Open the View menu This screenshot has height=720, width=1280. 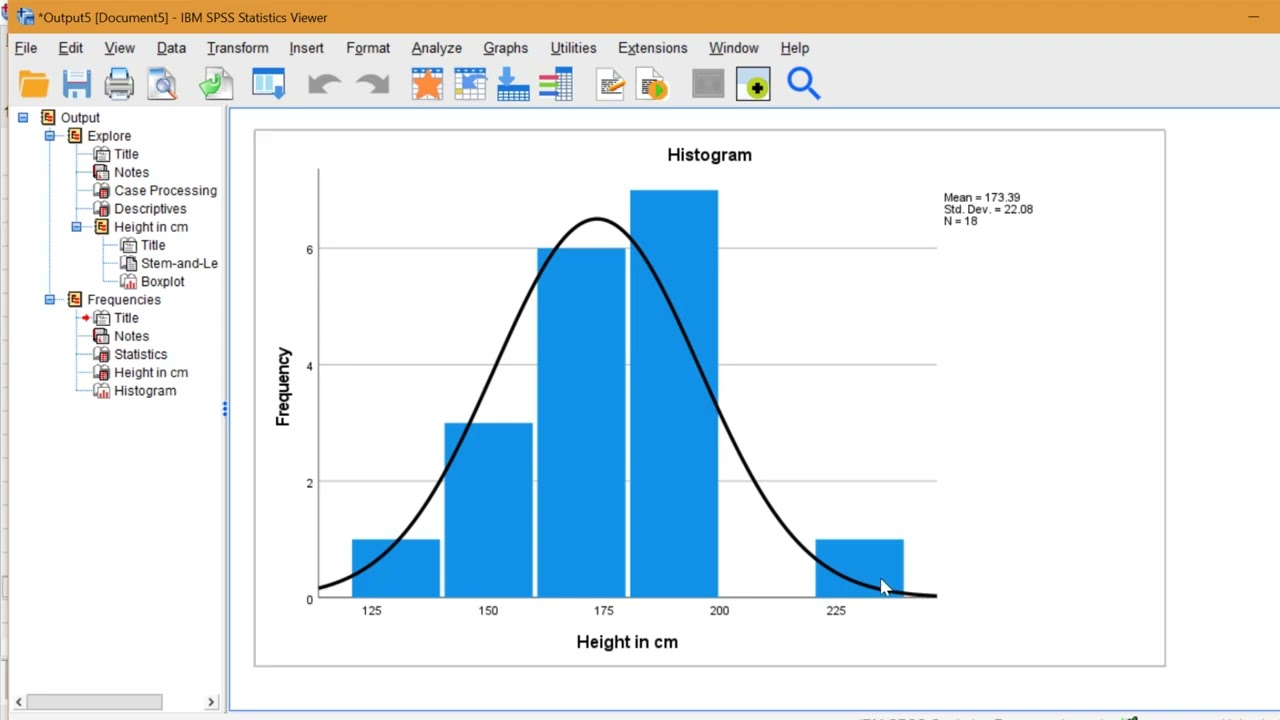(x=119, y=48)
